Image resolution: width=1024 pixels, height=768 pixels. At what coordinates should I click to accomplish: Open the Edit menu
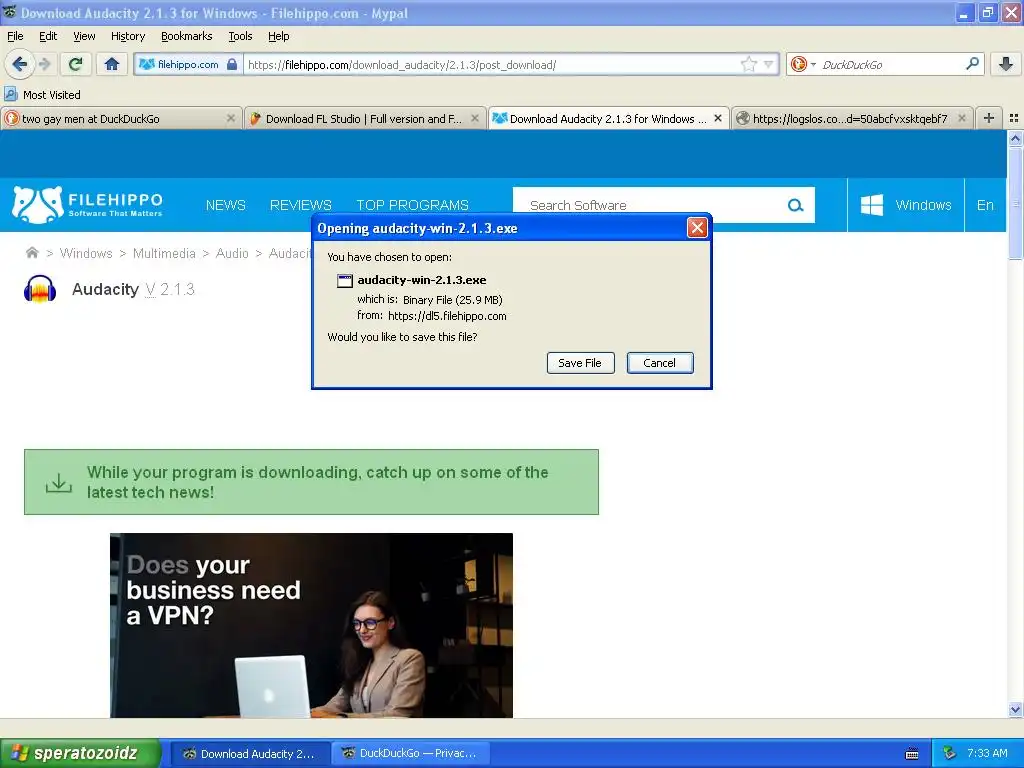(x=48, y=36)
